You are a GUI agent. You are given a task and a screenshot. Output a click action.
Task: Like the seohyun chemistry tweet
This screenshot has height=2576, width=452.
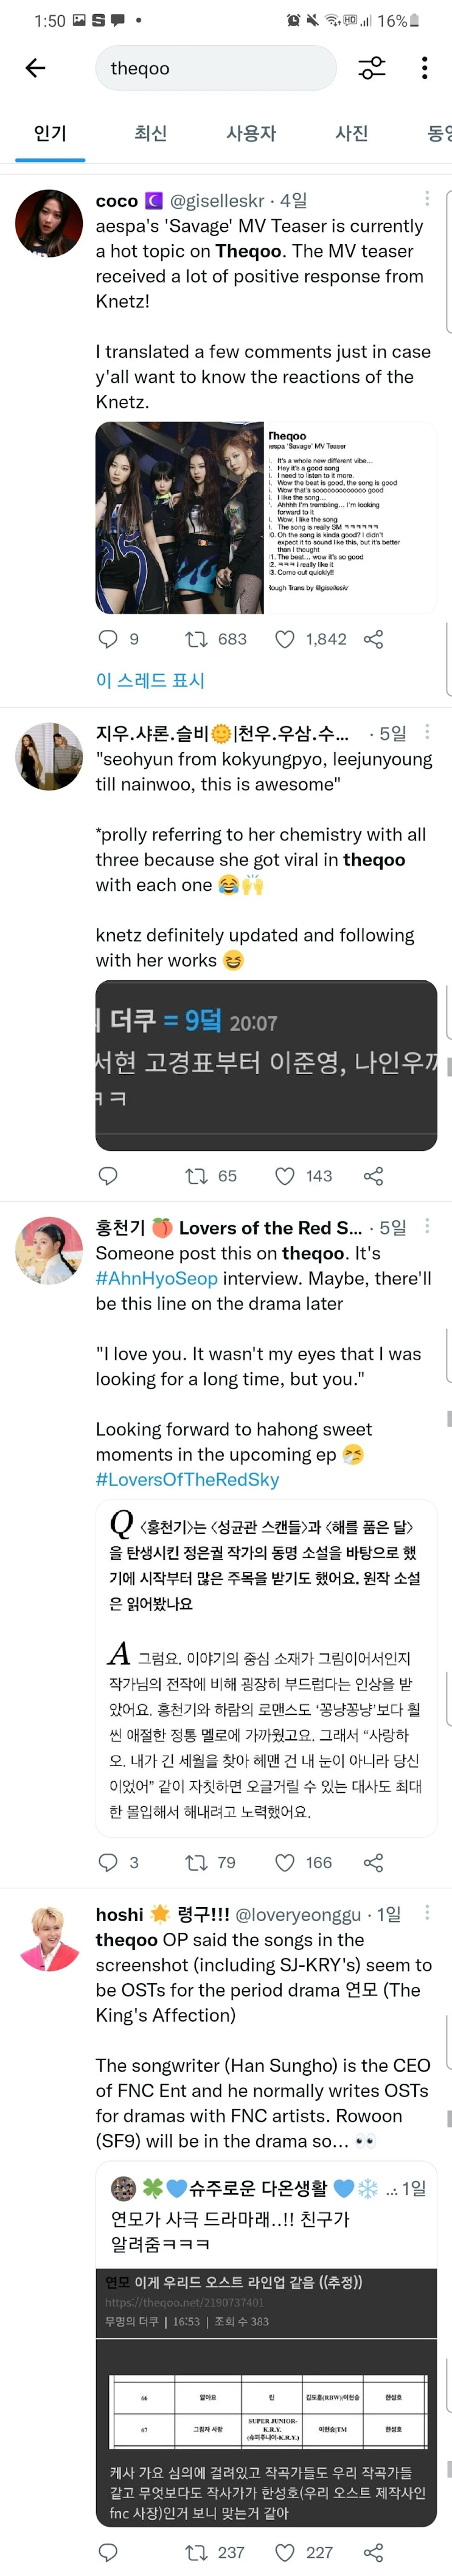(x=285, y=1176)
